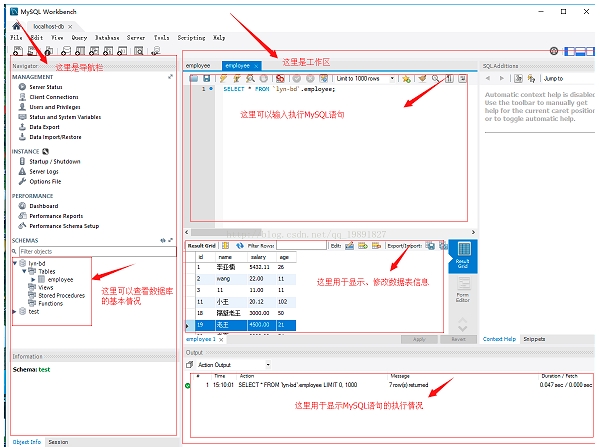Toggle auto-commit mode icon
Image resolution: width=600 pixels, height=447 pixels.
[x=324, y=78]
